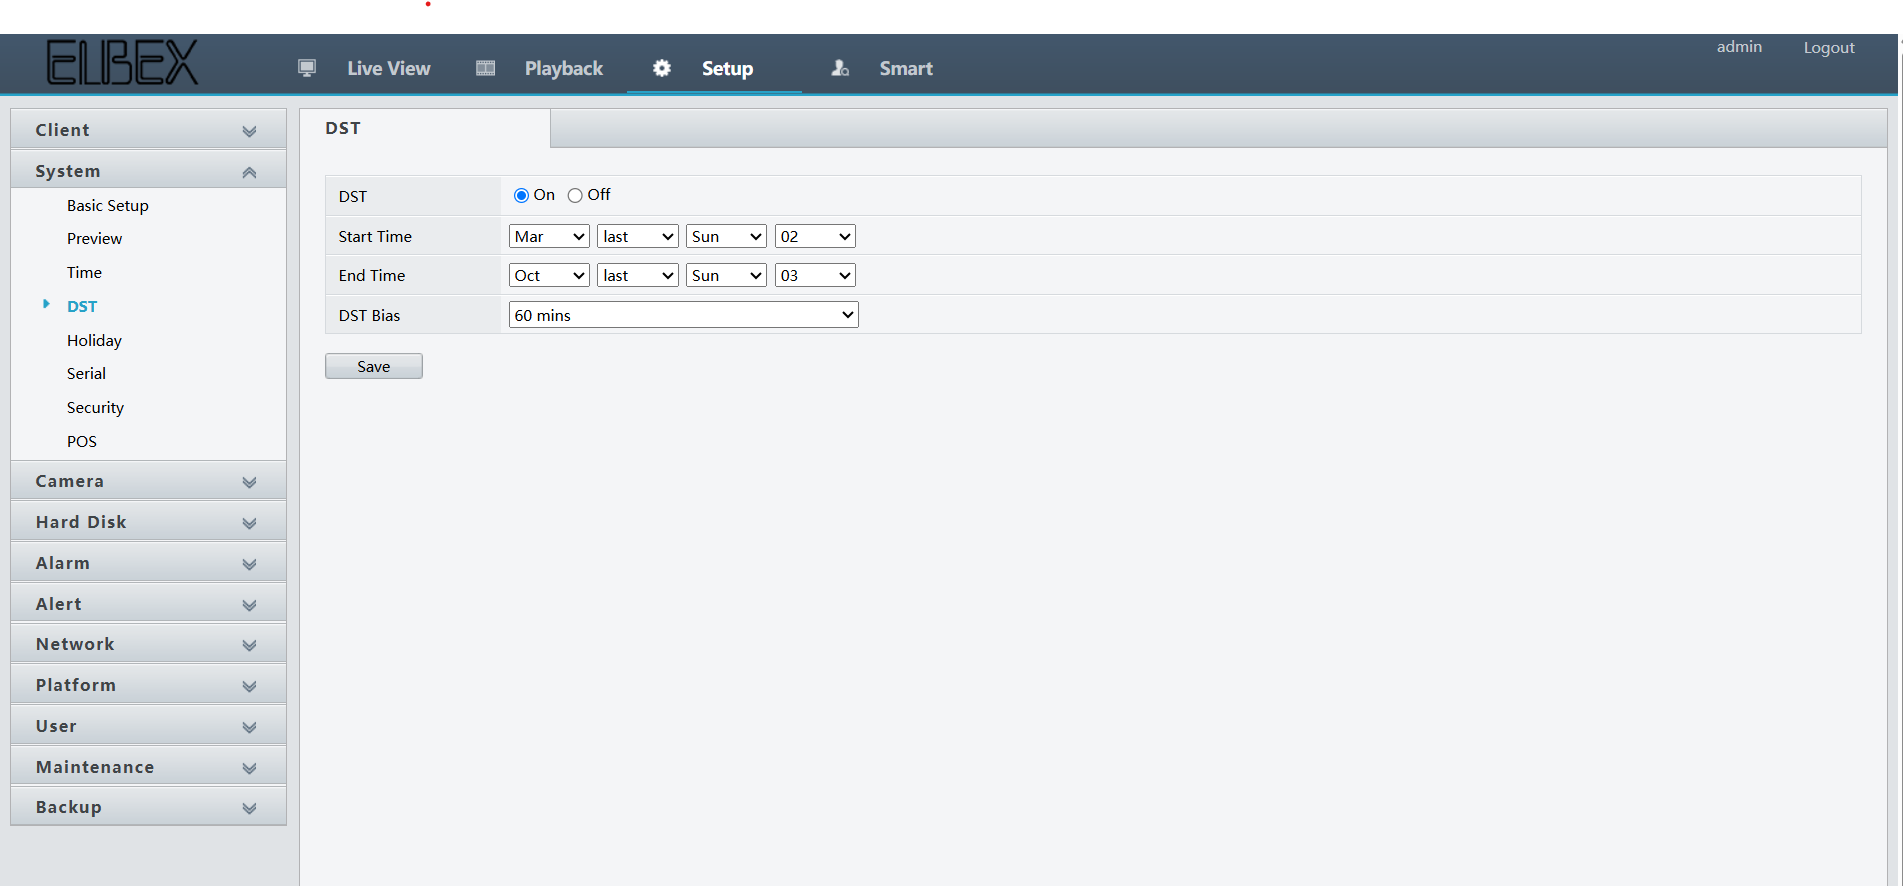Switch to the Setup tab
Image resolution: width=1903 pixels, height=886 pixels.
pyautogui.click(x=727, y=68)
